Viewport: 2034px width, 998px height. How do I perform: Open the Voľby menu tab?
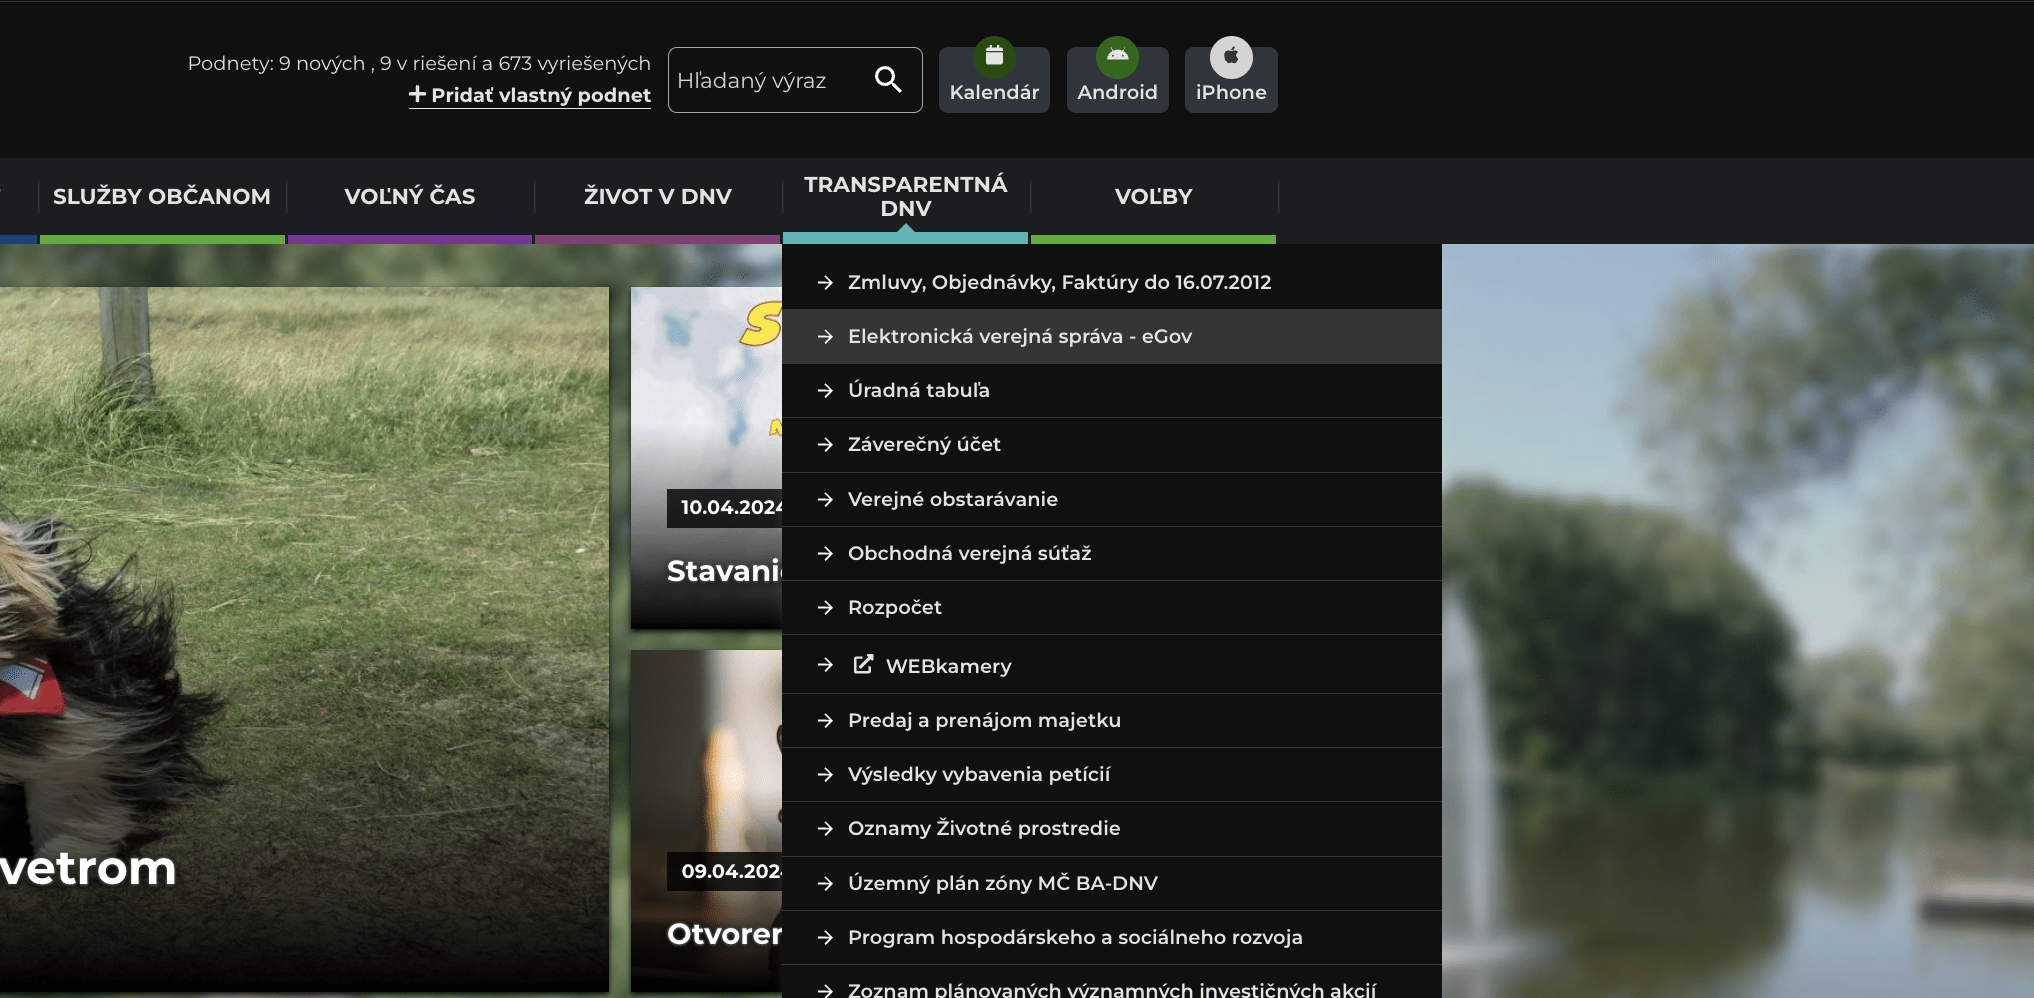[1153, 197]
